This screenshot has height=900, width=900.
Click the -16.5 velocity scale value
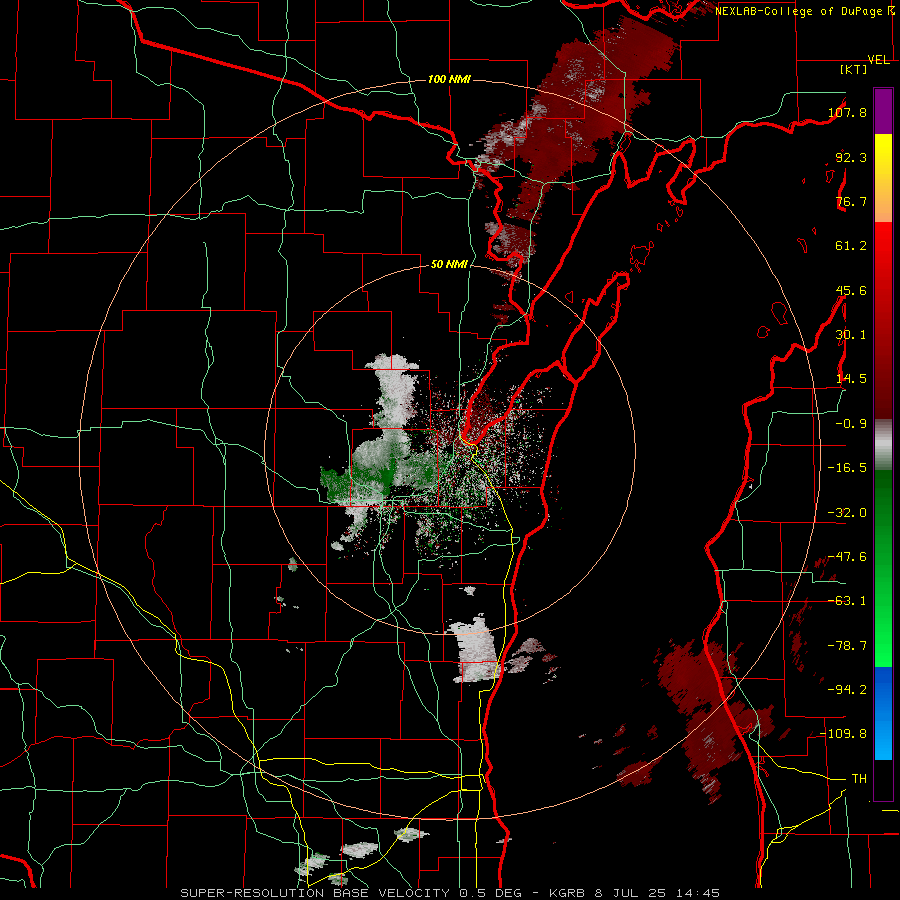[x=847, y=468]
